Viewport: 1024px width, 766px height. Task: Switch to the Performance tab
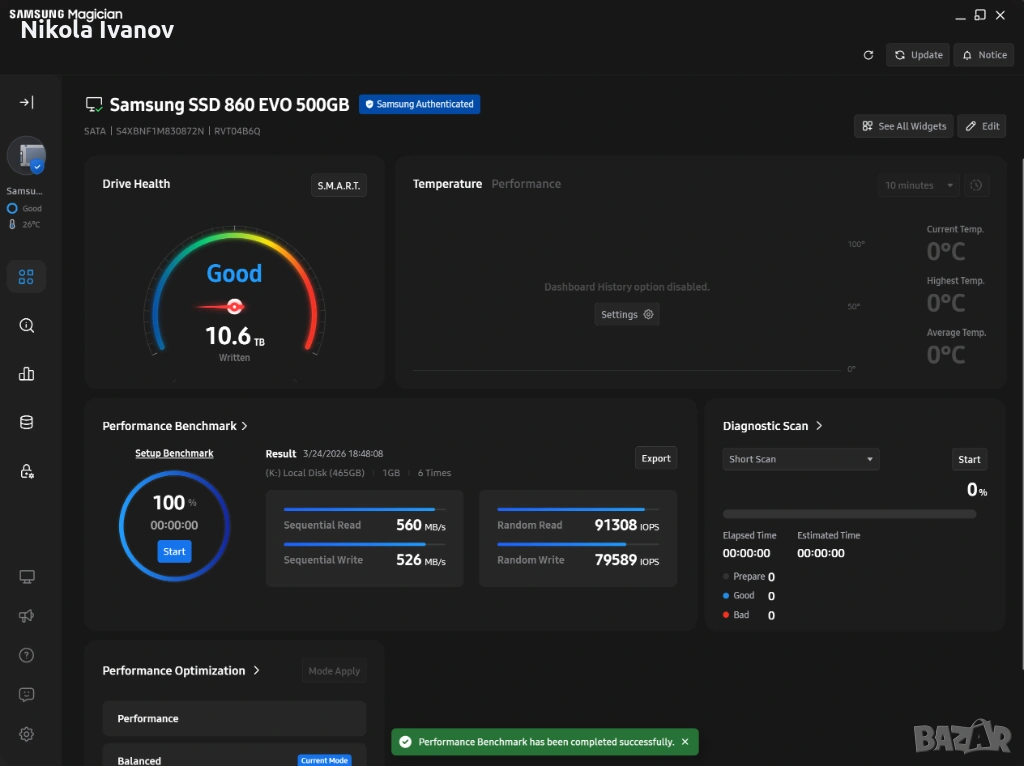[526, 184]
